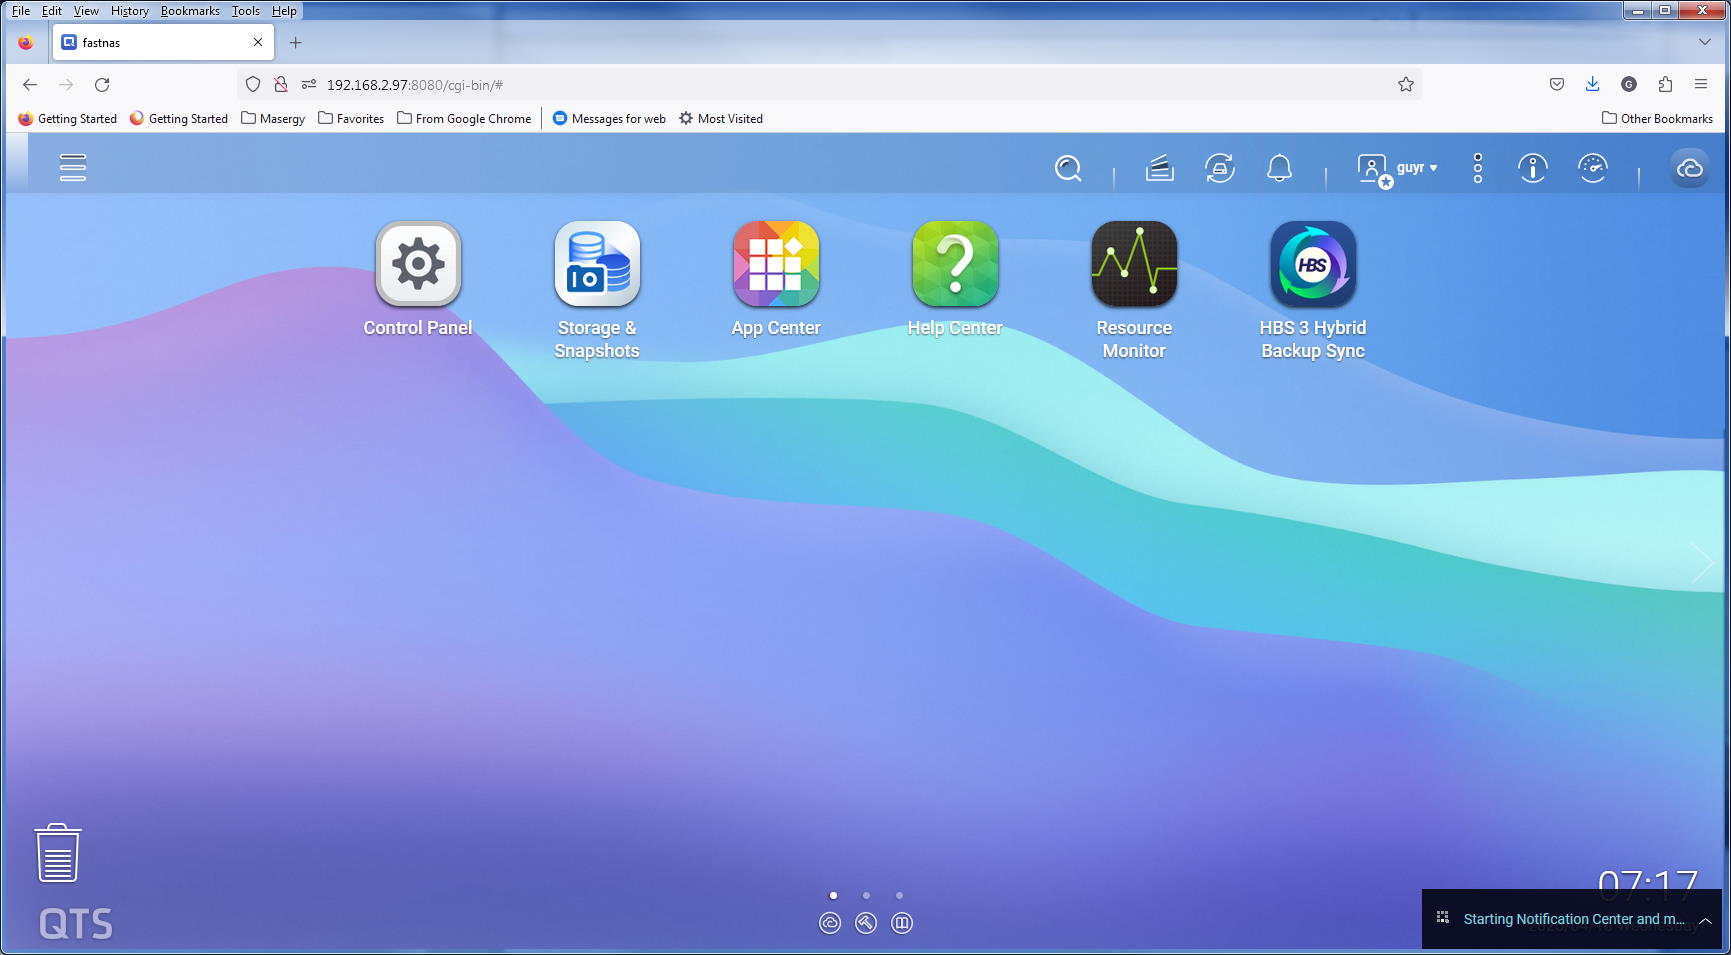Click the Starting Notification Center message

click(x=1574, y=919)
